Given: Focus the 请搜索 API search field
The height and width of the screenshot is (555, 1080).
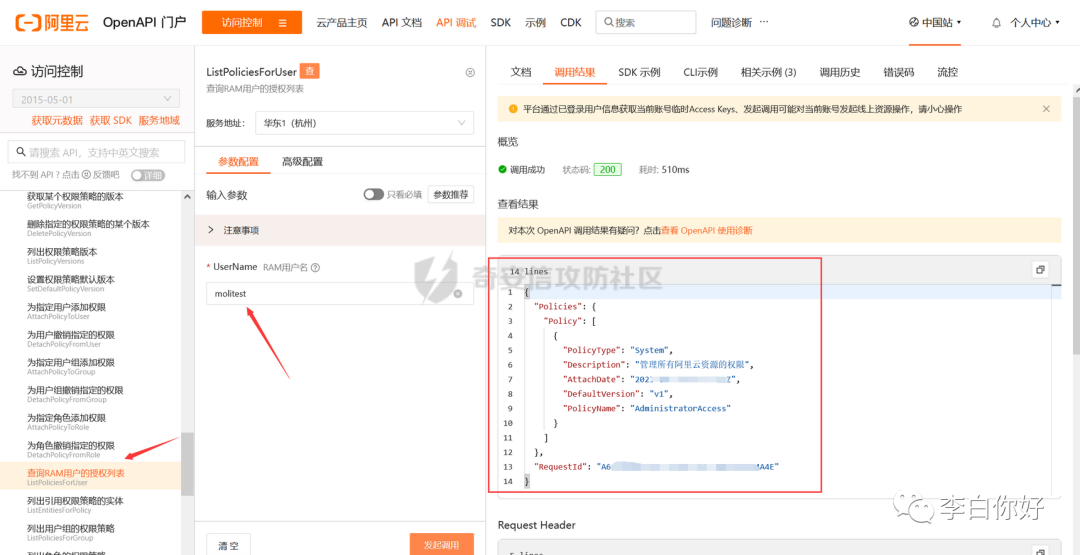Looking at the screenshot, I should (96, 152).
